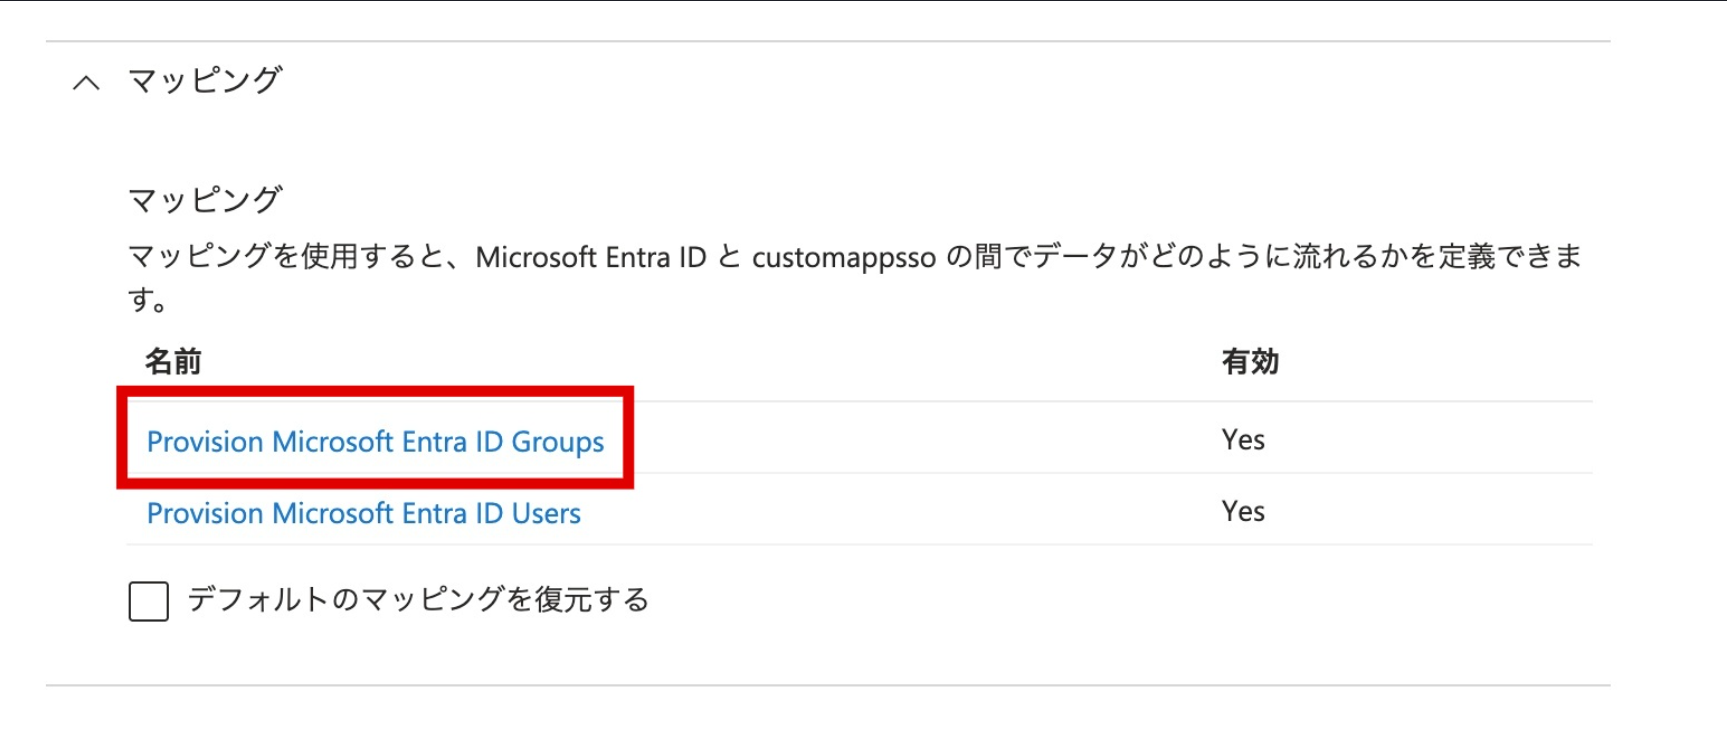The image size is (1727, 745).
Task: Click Yes value in Groups row
Action: click(1243, 440)
